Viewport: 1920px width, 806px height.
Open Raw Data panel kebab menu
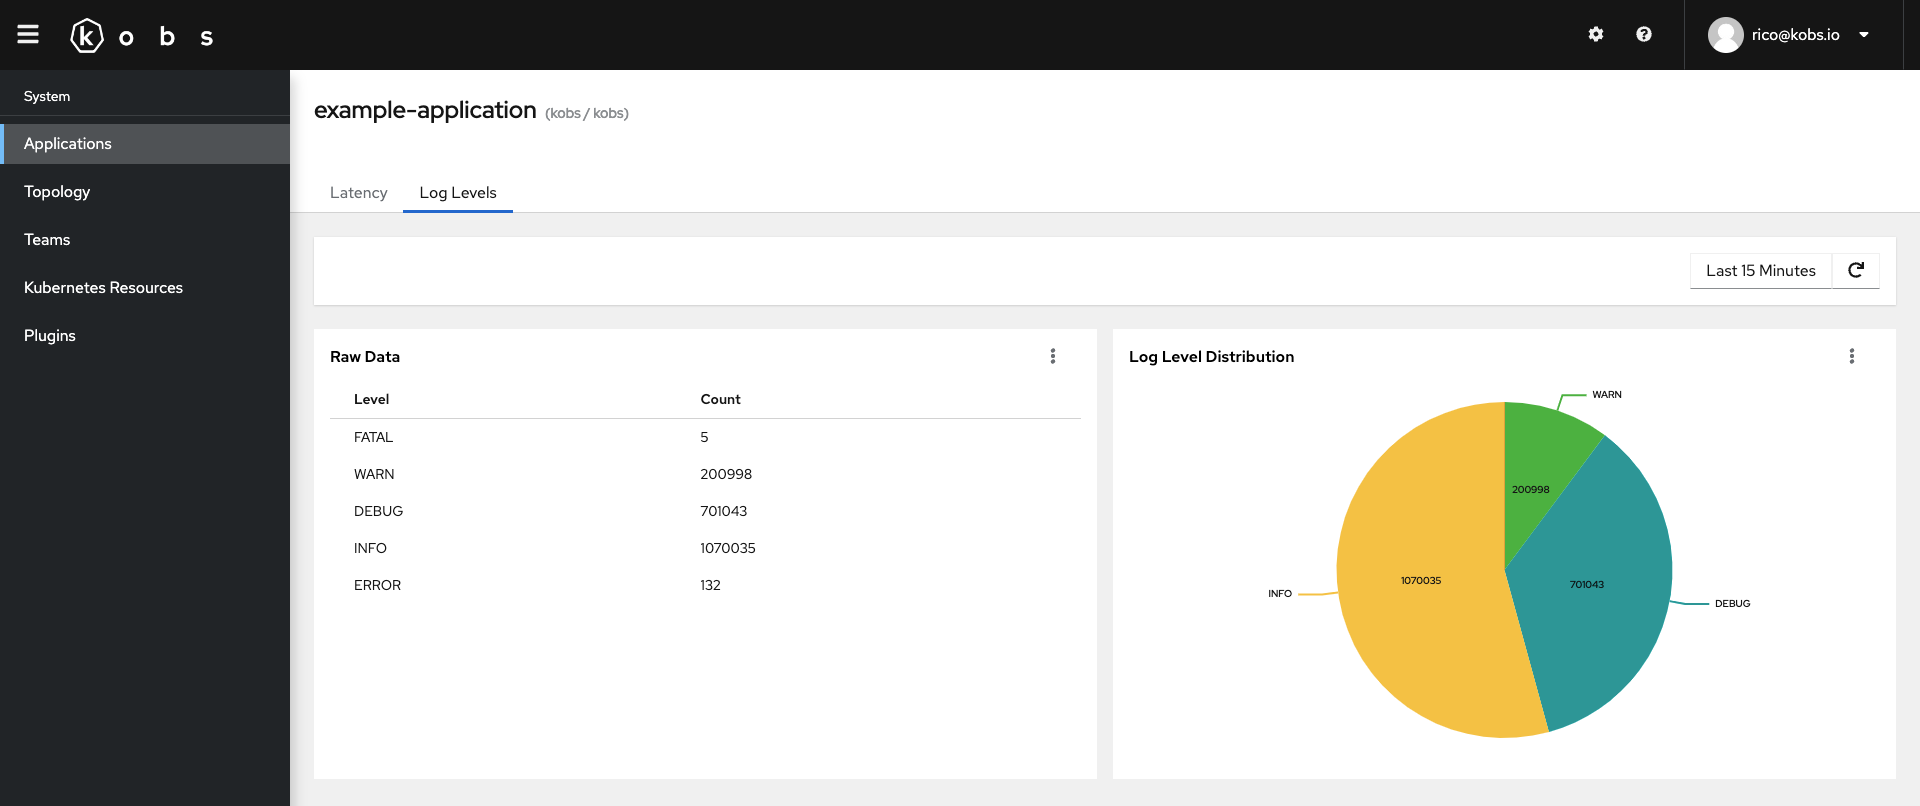1053,356
